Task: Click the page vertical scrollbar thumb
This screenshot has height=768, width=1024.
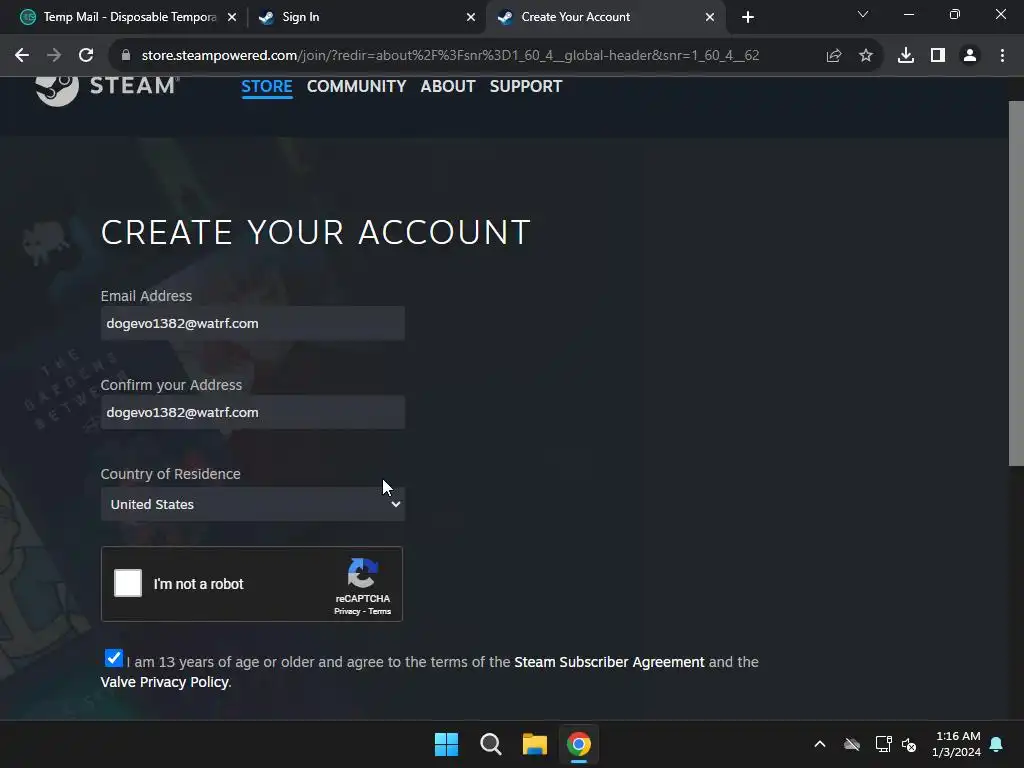Action: [1016, 283]
